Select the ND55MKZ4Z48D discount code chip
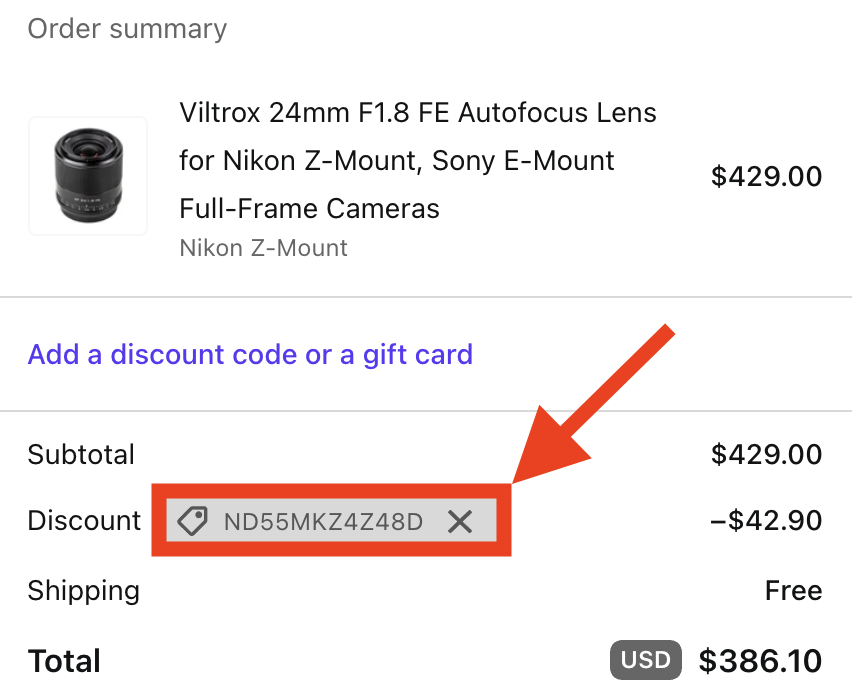This screenshot has width=852, height=700. point(331,521)
